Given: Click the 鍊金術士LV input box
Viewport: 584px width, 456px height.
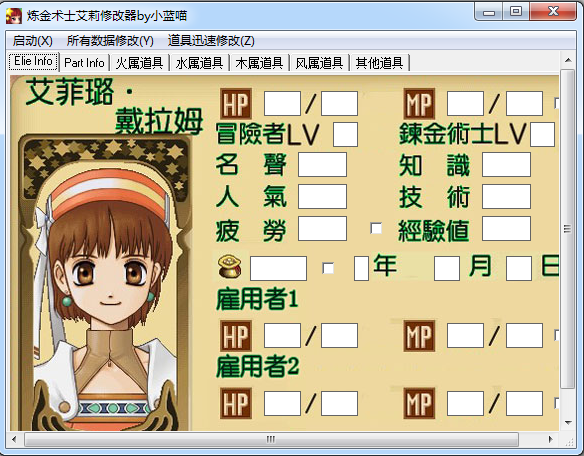Looking at the screenshot, I should click(542, 134).
